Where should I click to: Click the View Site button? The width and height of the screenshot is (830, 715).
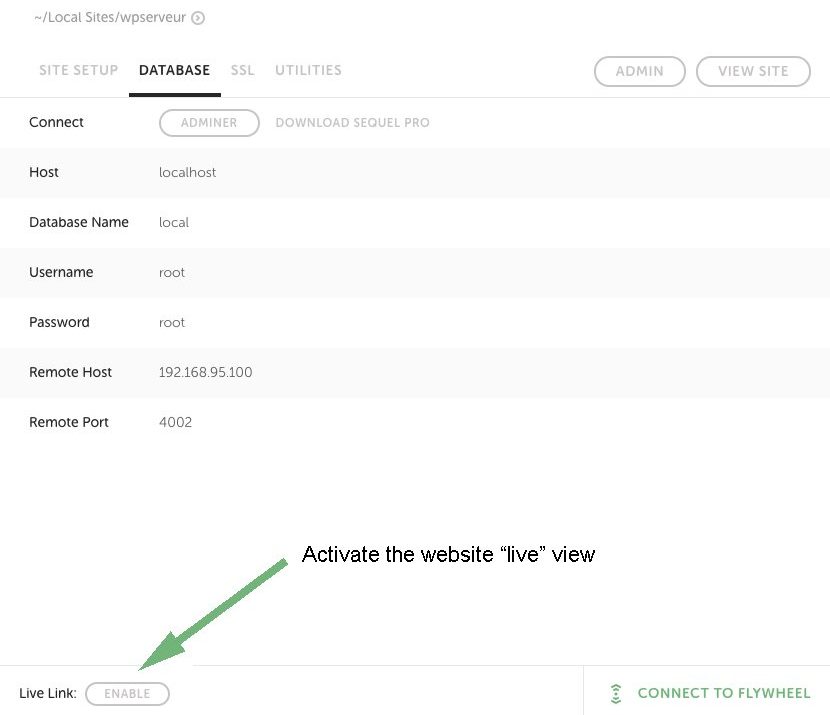[x=753, y=71]
